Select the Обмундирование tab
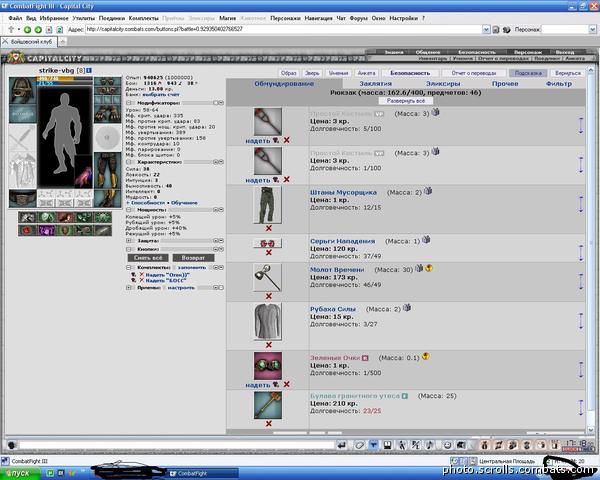 click(284, 83)
